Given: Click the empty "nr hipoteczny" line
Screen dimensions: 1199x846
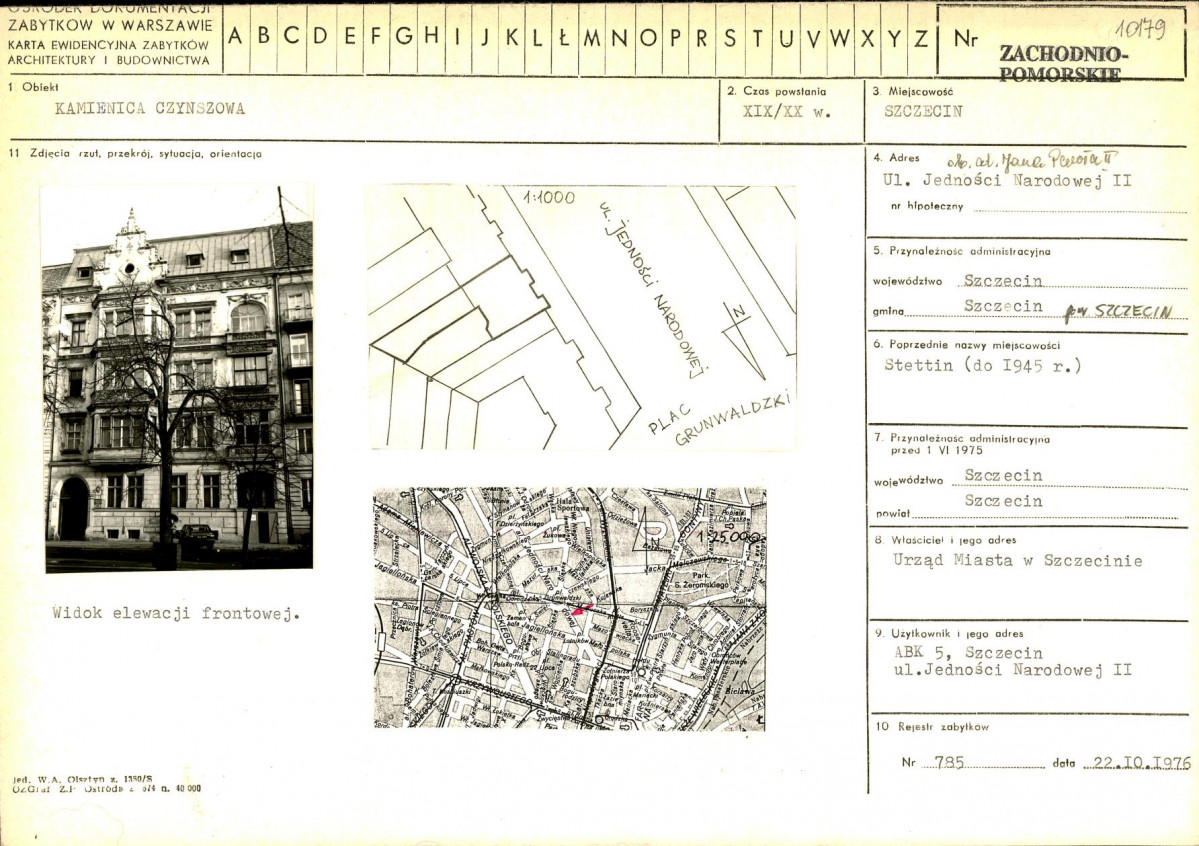Looking at the screenshot, I should (x=1075, y=208).
